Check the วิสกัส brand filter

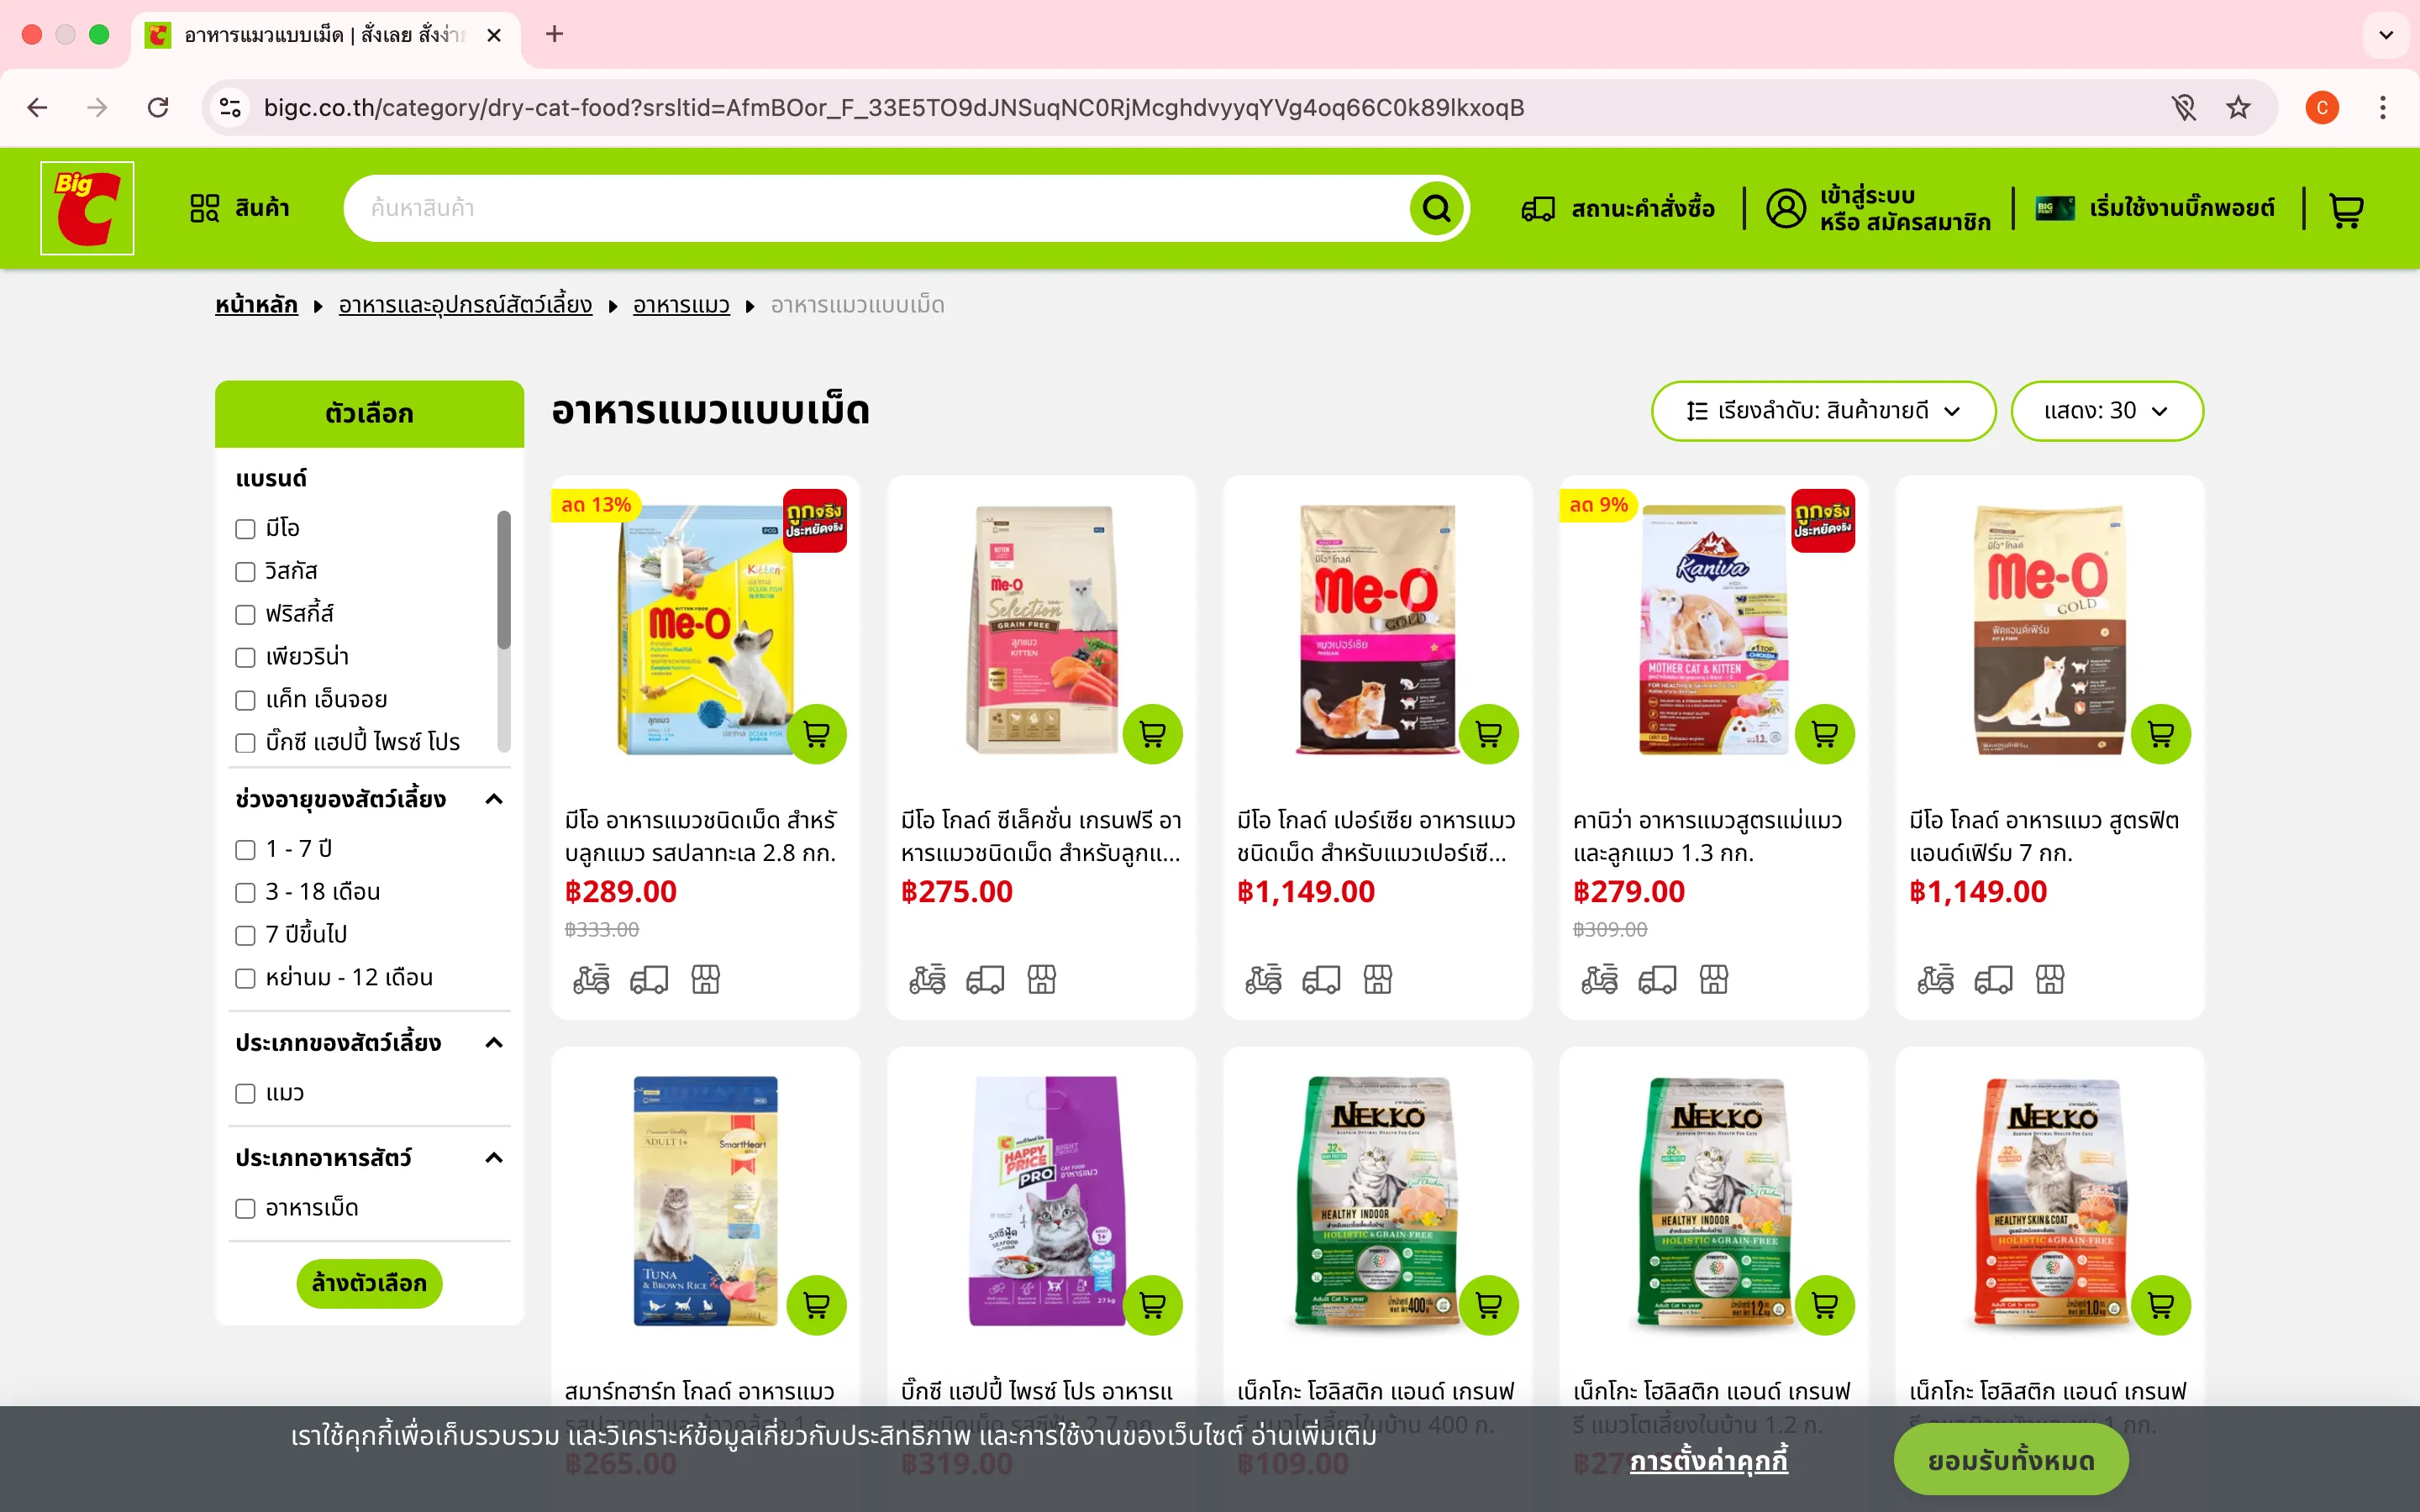245,571
